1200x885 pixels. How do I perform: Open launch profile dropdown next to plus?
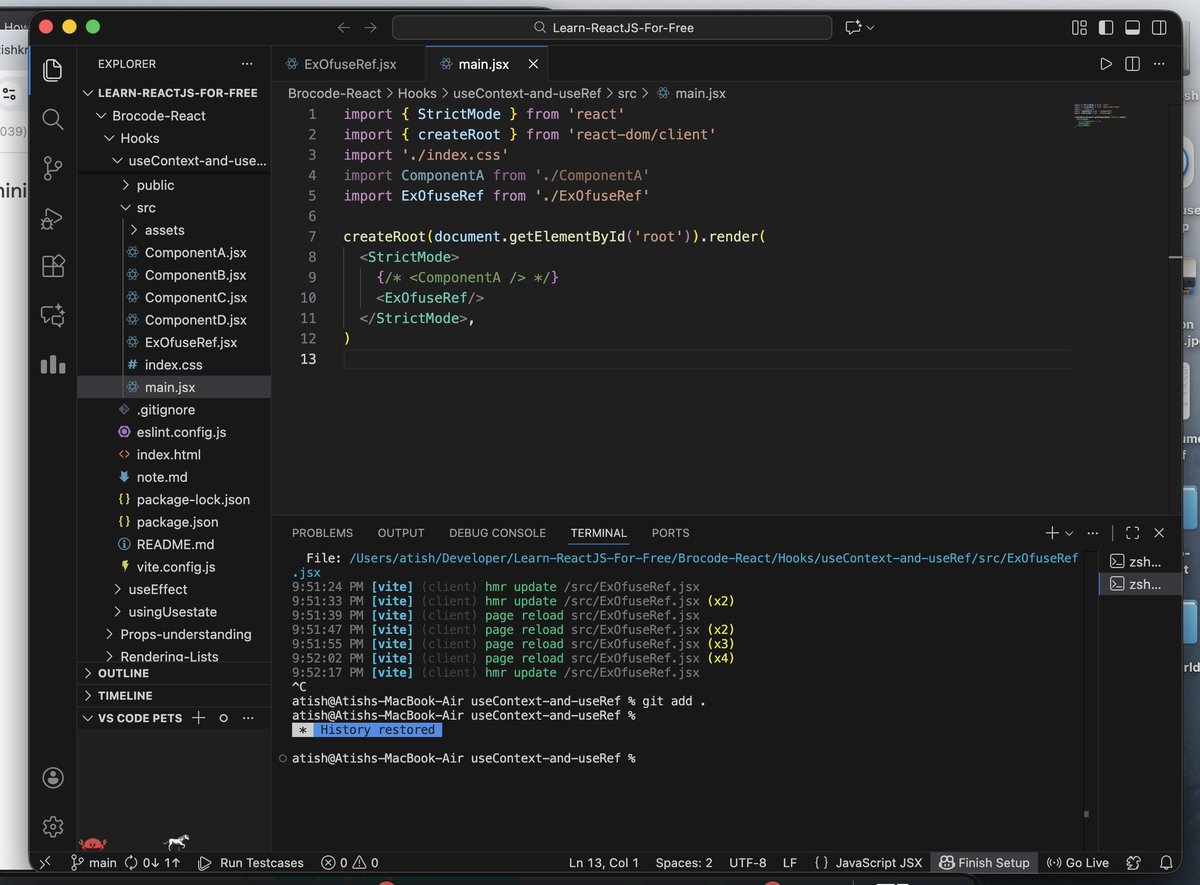[x=1069, y=533]
